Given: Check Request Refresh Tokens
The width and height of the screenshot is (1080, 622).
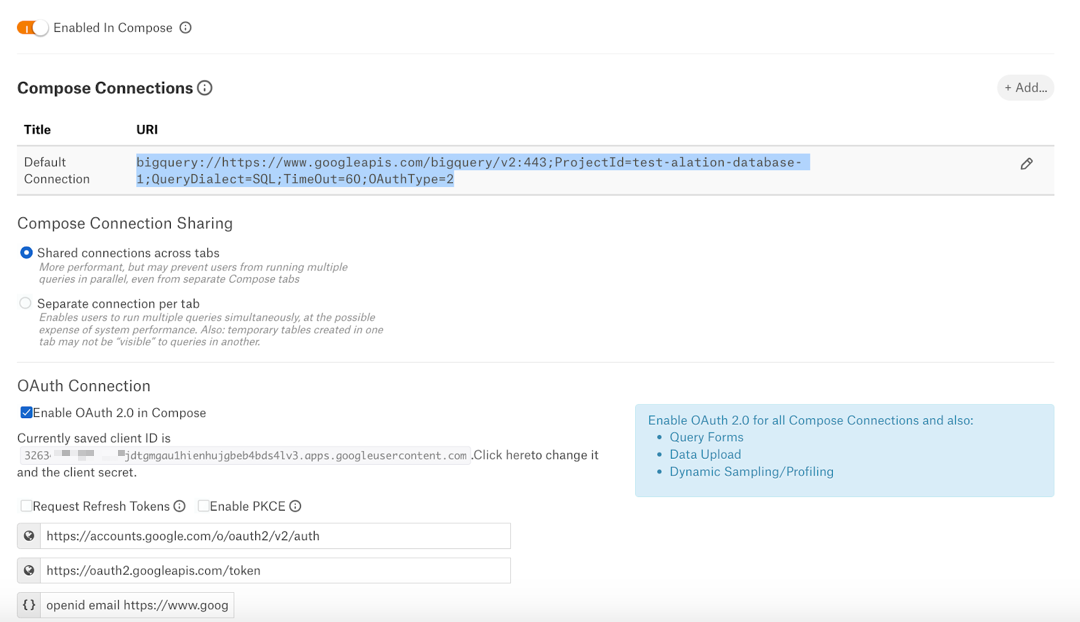Looking at the screenshot, I should [26, 506].
